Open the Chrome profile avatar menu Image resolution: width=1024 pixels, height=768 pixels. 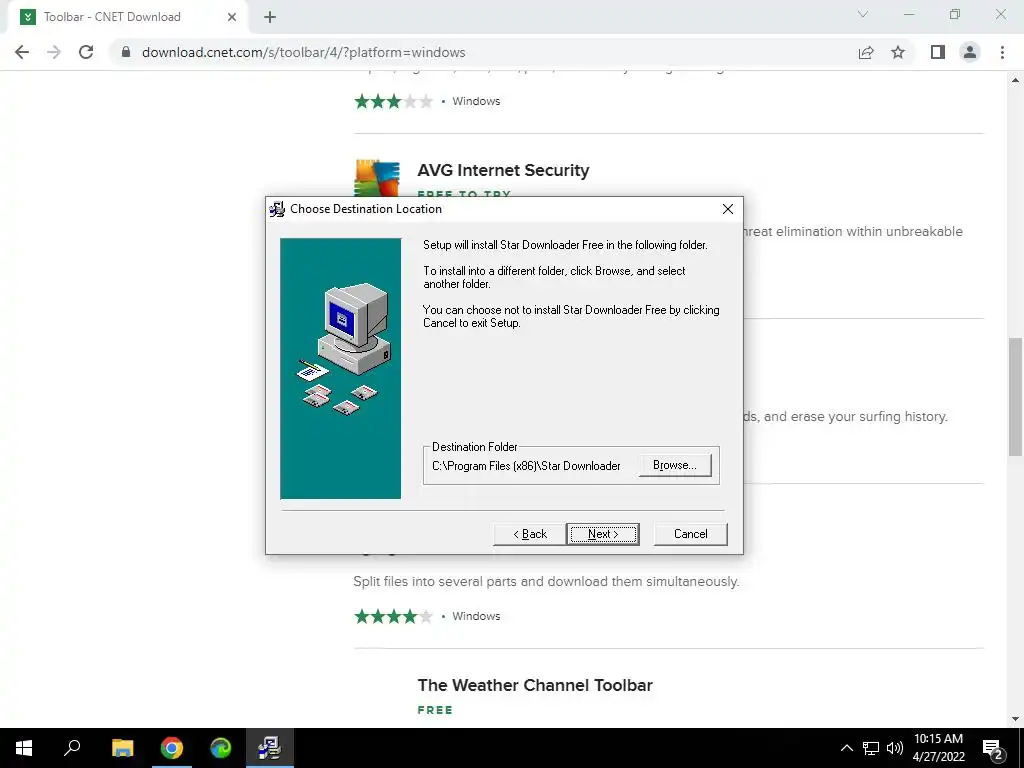pos(970,52)
